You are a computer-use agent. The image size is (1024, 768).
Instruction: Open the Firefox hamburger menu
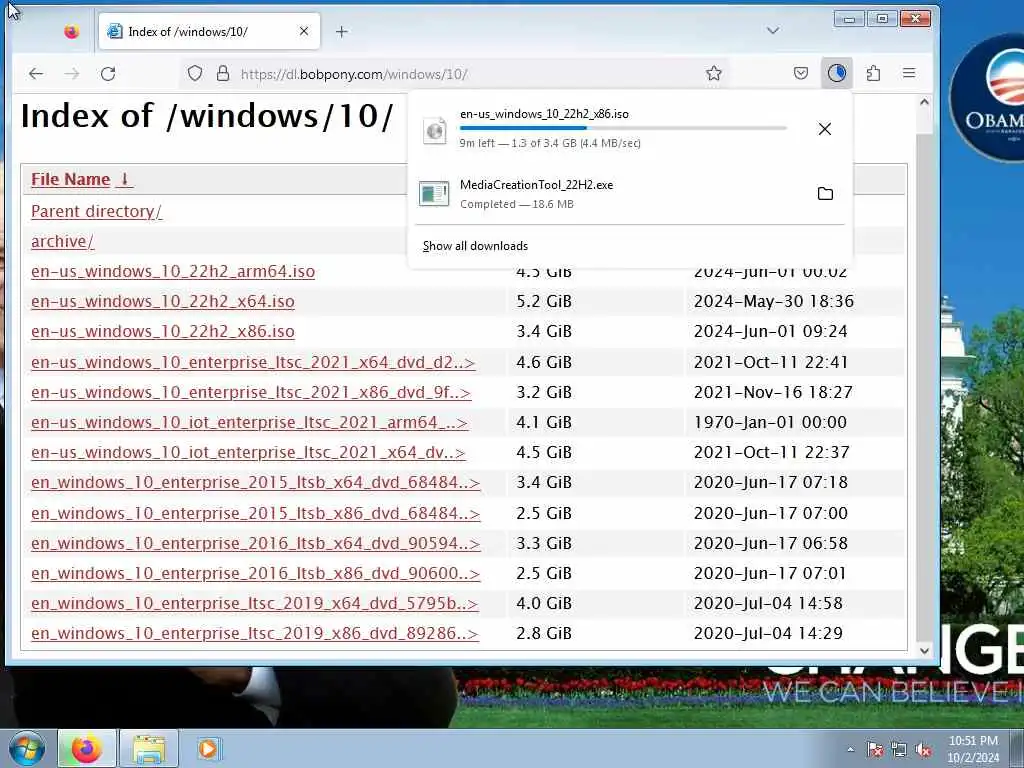(x=909, y=73)
